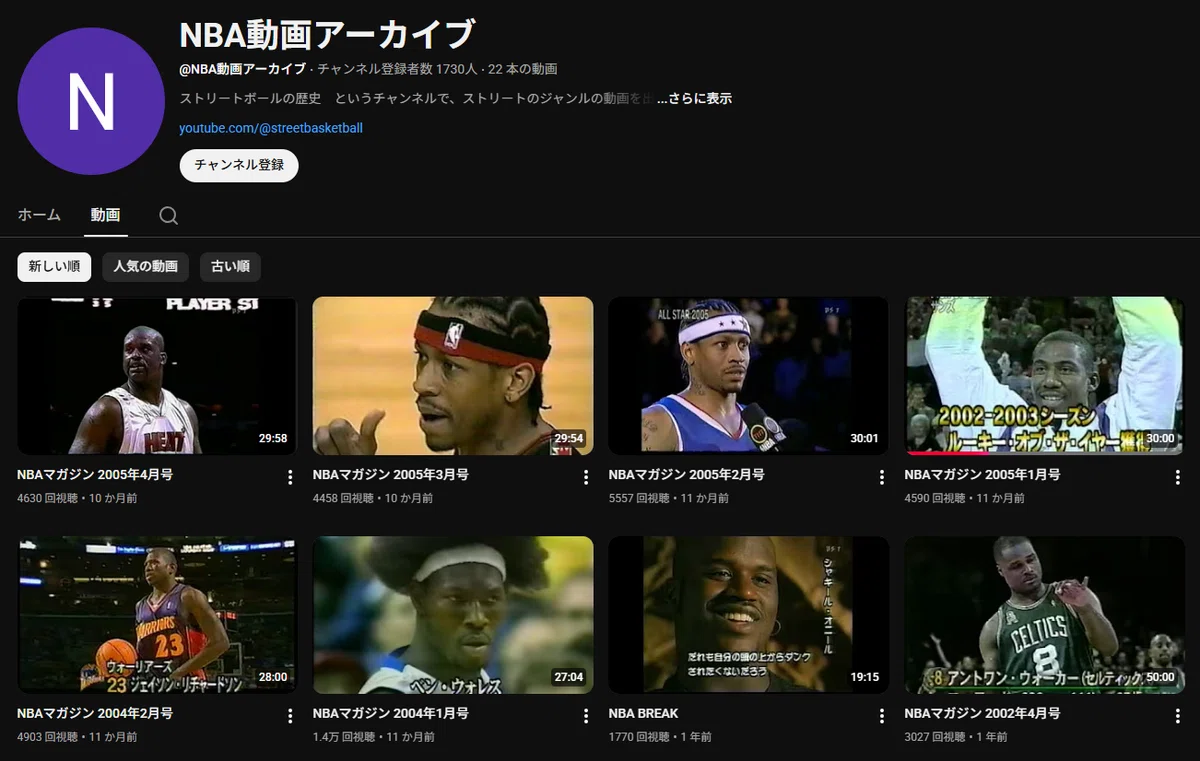Open video title NBAマガジン 2005年2月号
1200x761 pixels.
pos(687,474)
